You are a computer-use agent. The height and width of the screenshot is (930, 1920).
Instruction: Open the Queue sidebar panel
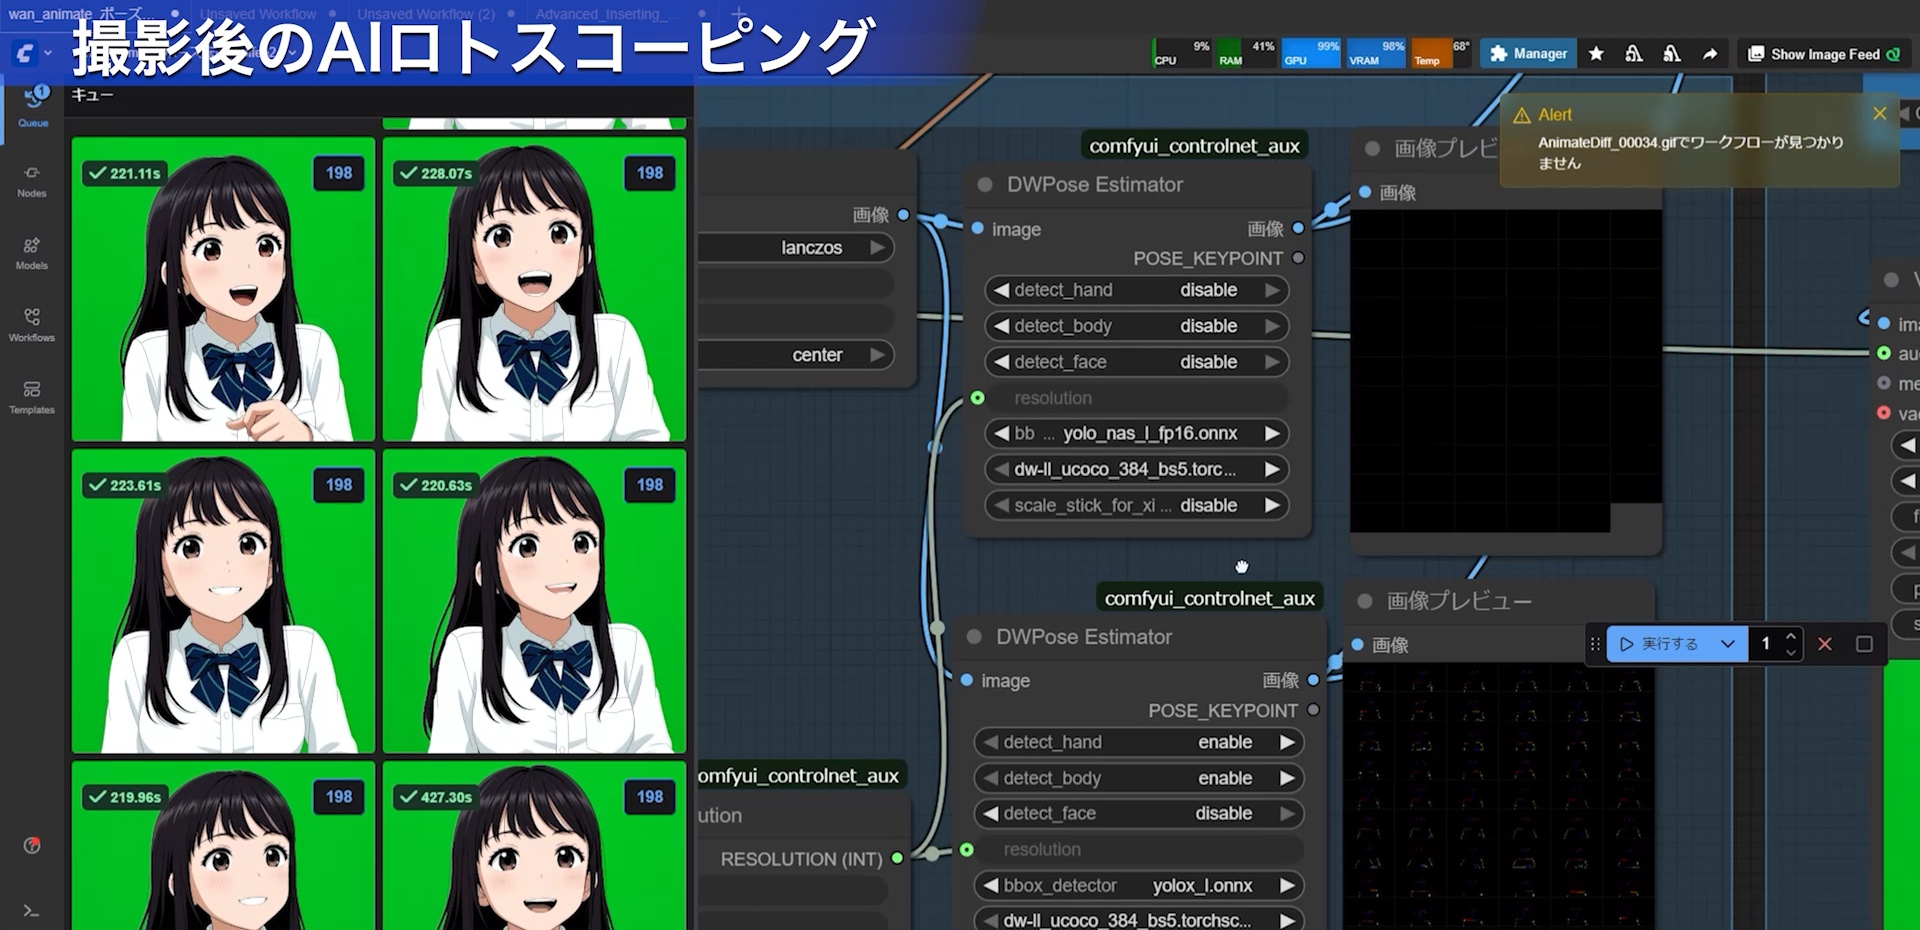pyautogui.click(x=33, y=105)
